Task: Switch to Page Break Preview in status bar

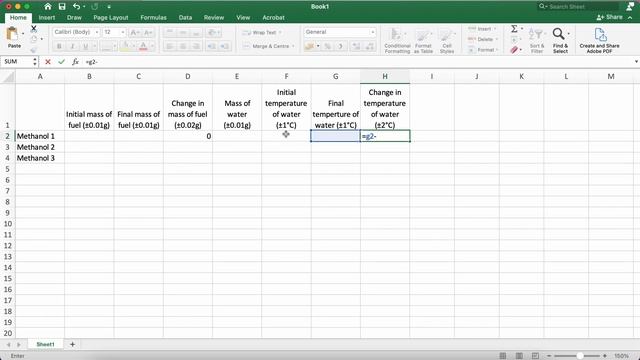Action: pyautogui.click(x=535, y=356)
